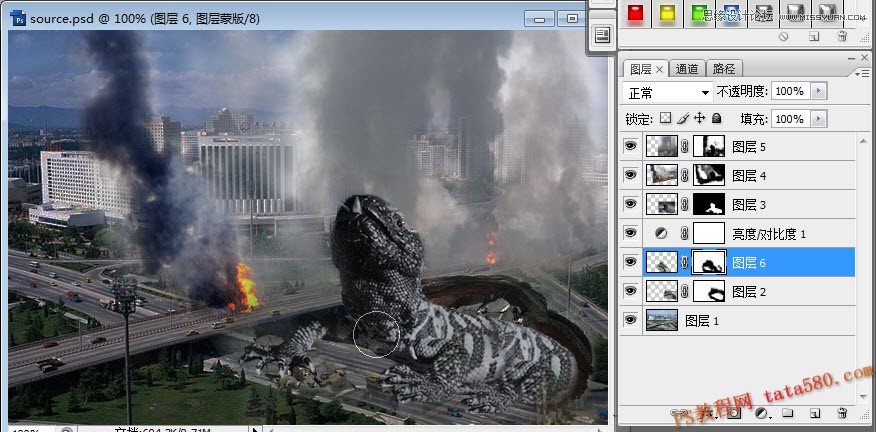
Task: Select the 图层 6 layer thumbnail
Action: click(x=661, y=262)
